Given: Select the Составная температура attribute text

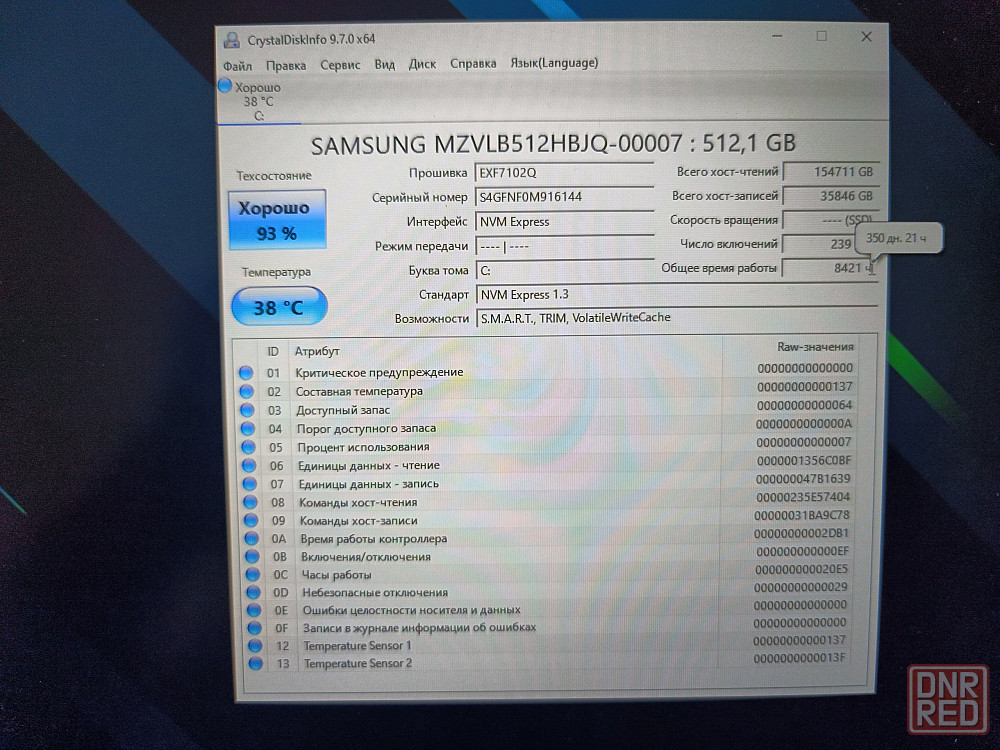Looking at the screenshot, I should pyautogui.click(x=359, y=391).
